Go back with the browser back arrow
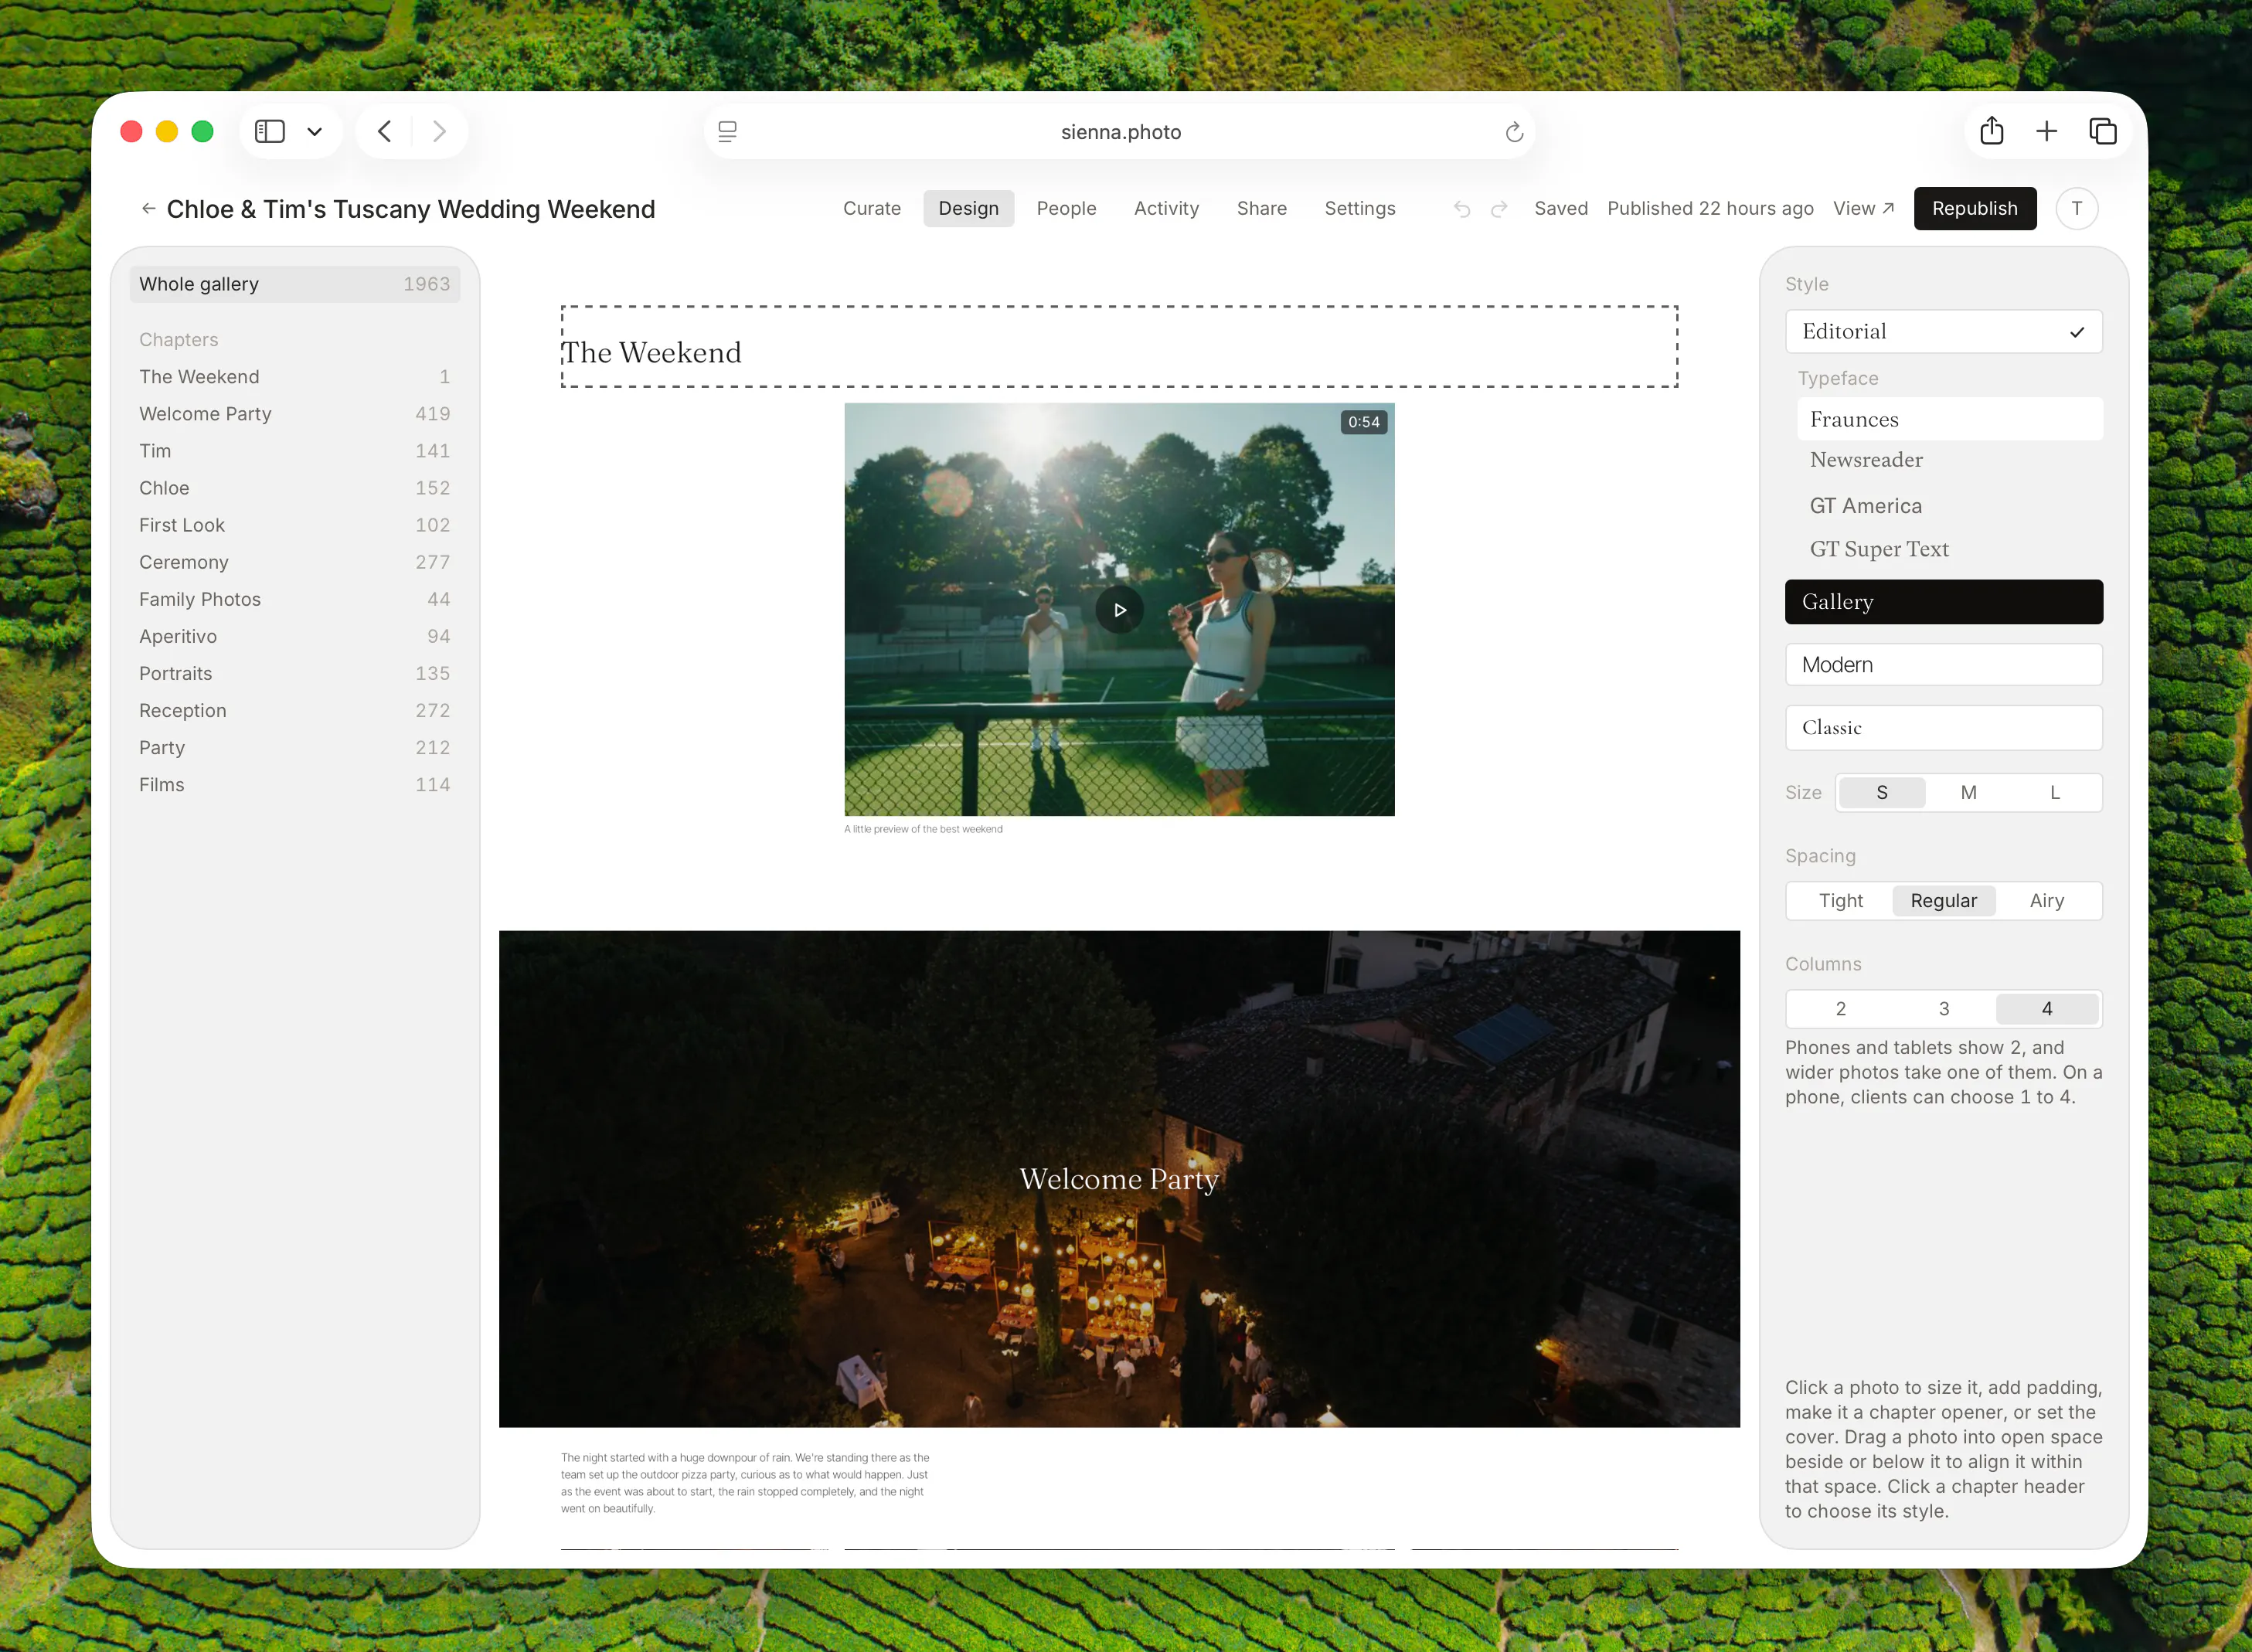Viewport: 2252px width, 1652px height. coord(385,131)
